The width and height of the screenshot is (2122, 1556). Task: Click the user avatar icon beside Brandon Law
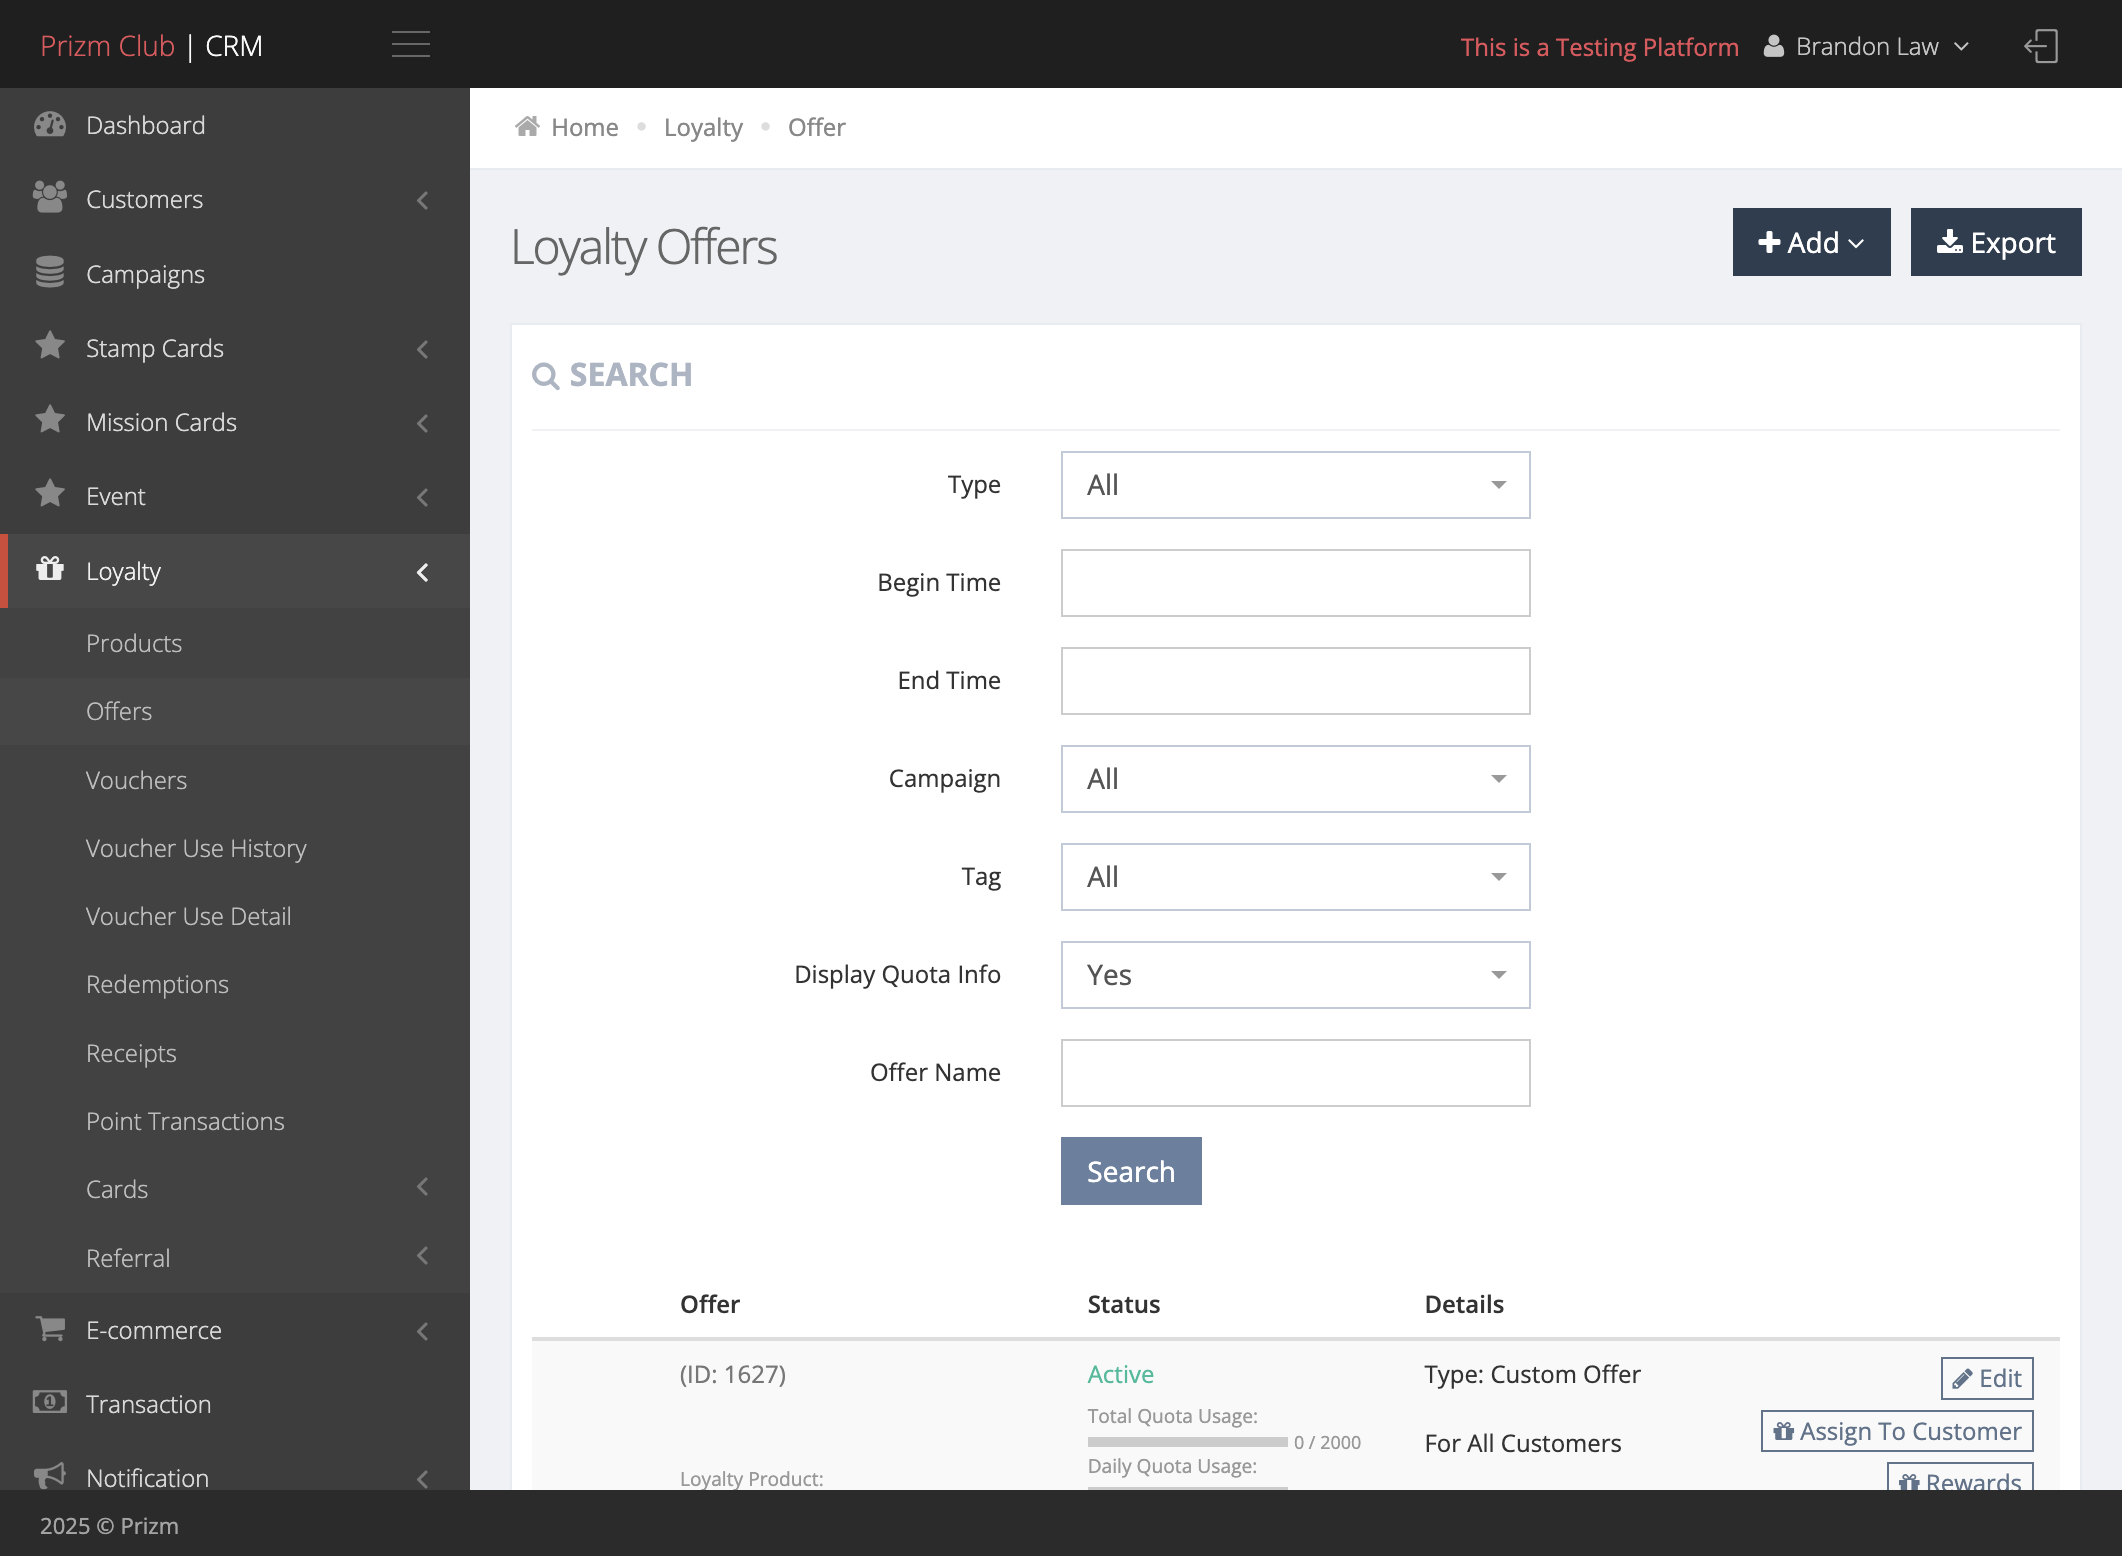tap(1773, 46)
